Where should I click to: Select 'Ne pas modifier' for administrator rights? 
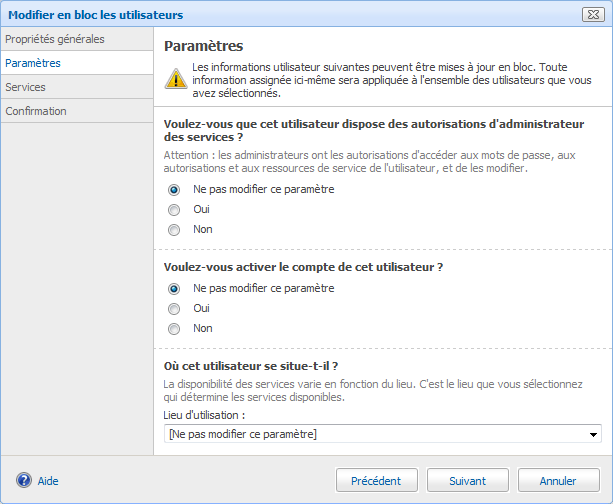pos(174,189)
